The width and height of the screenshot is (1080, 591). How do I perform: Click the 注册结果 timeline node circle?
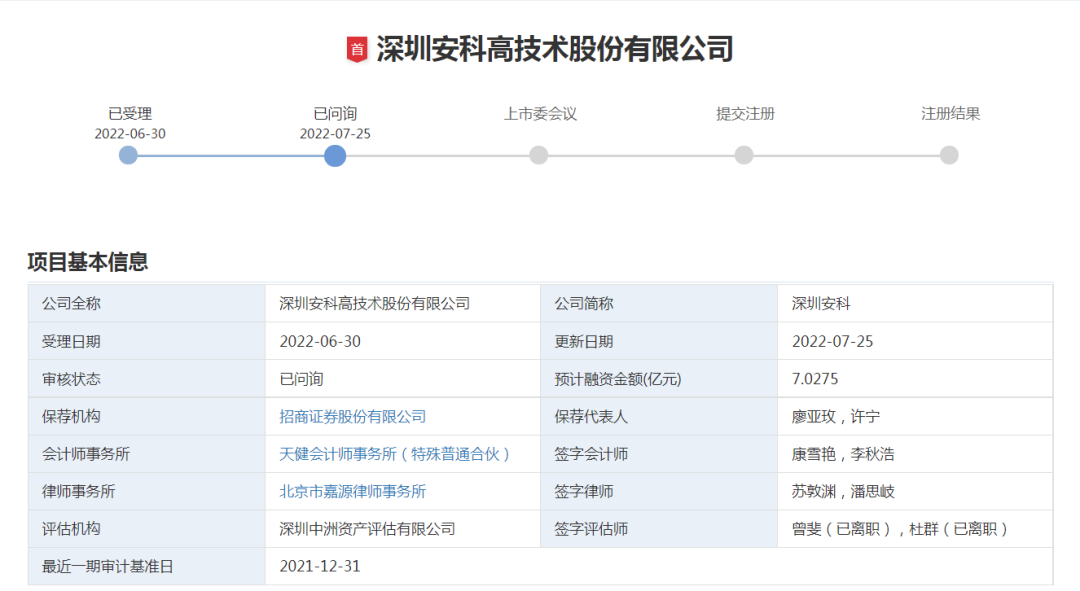949,155
